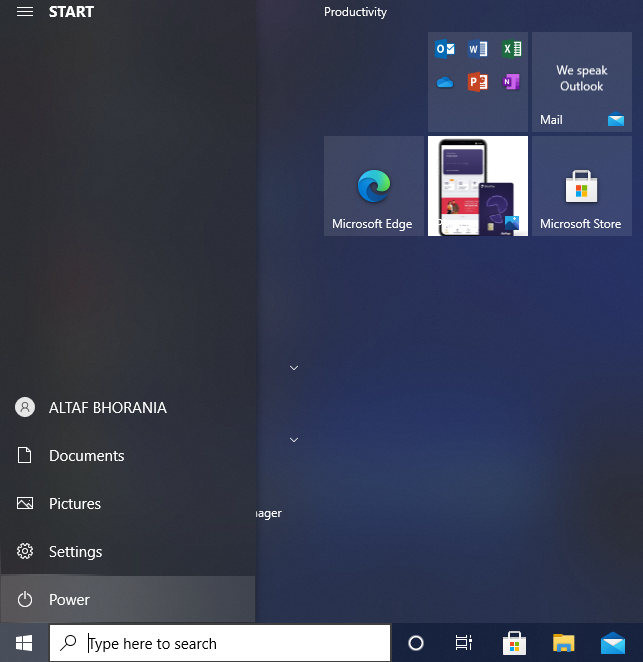Click the user avatar icon
This screenshot has height=662, width=643.
(25, 407)
